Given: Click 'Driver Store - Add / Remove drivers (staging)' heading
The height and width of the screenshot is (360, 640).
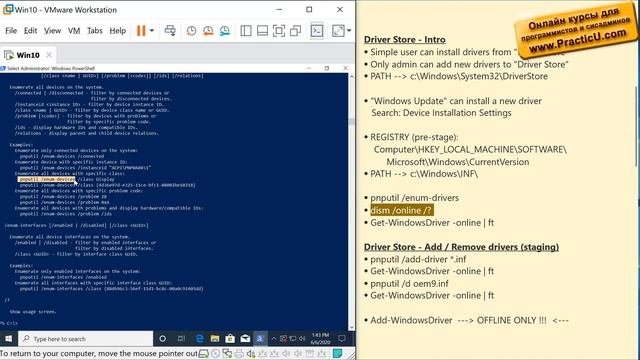Looking at the screenshot, I should point(461,247).
